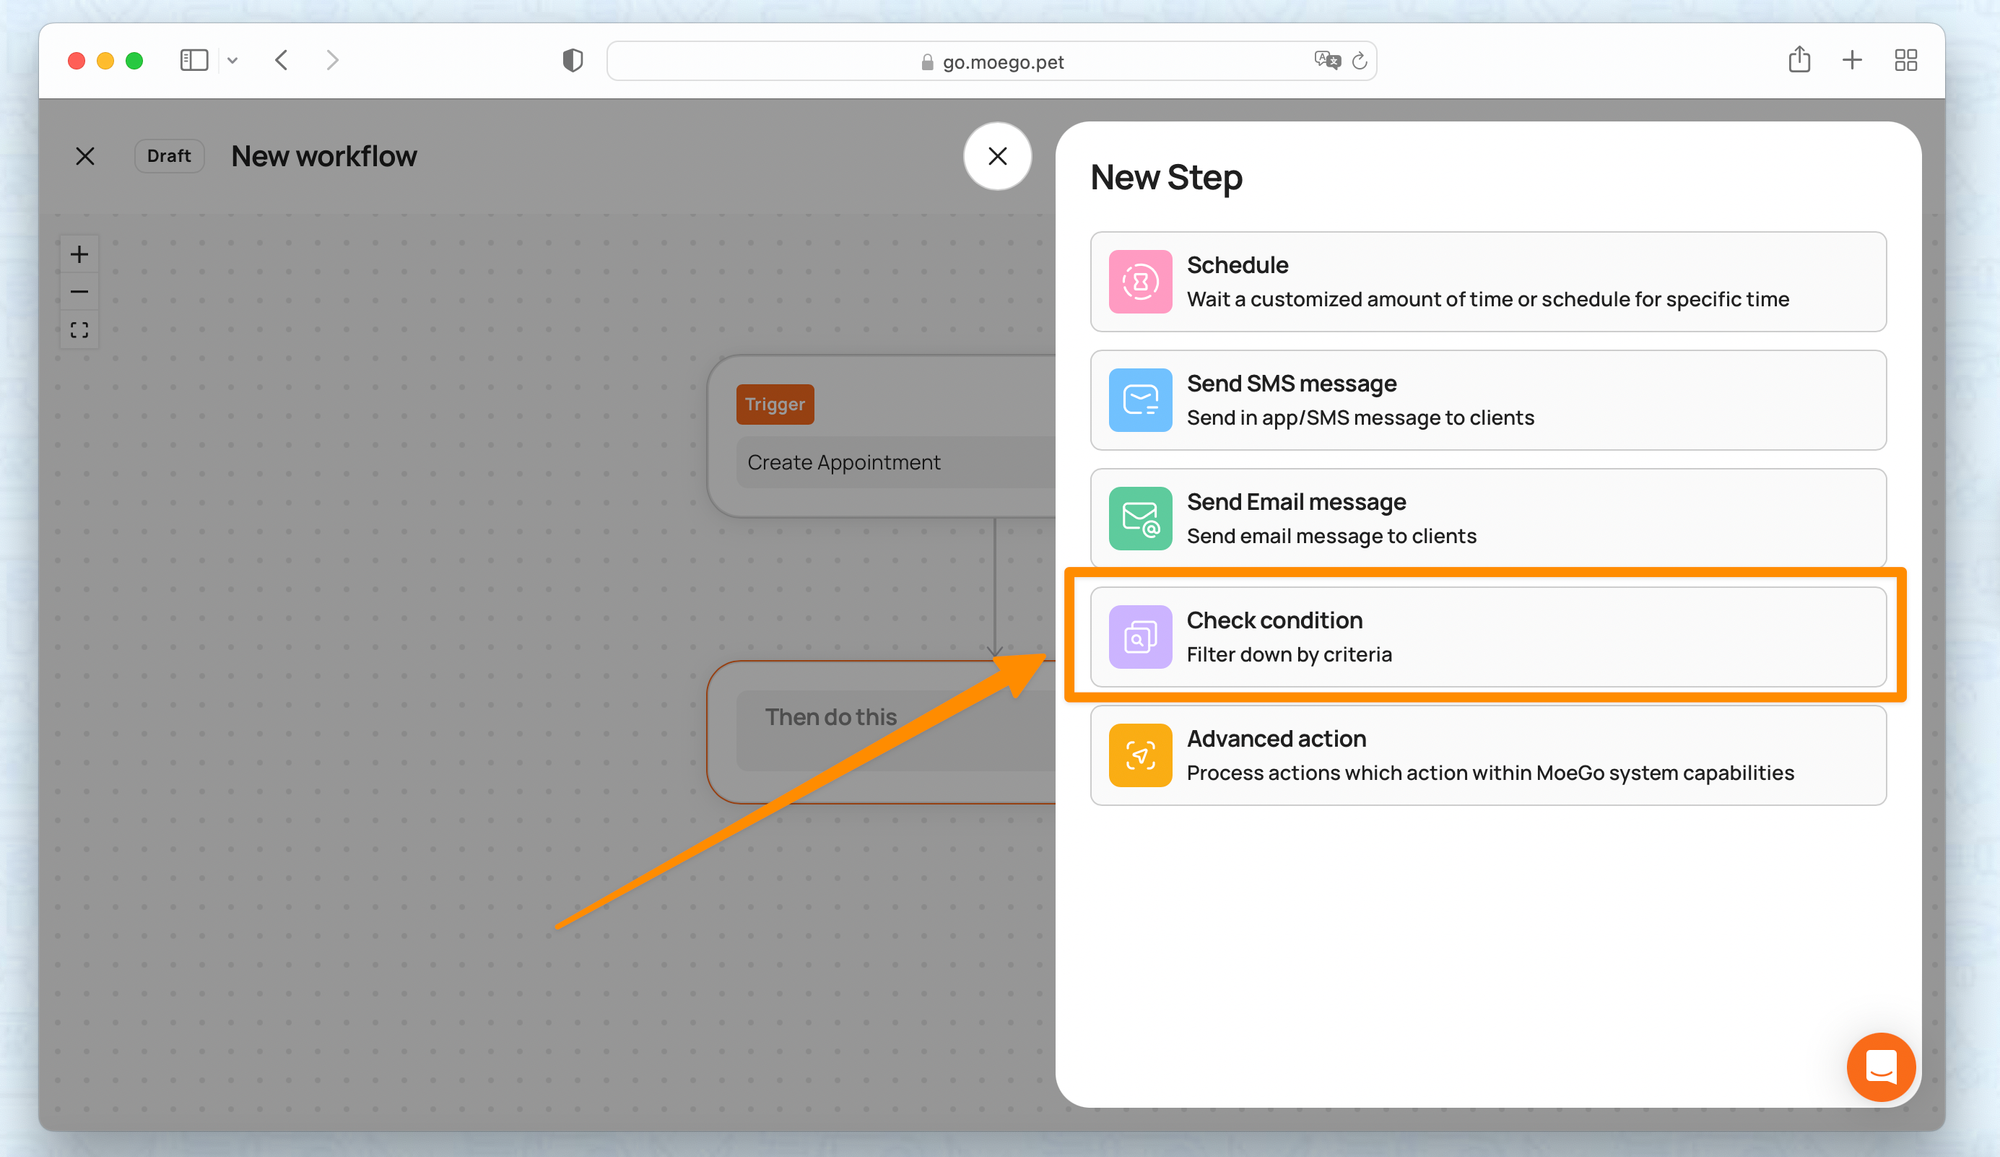This screenshot has height=1157, width=2000.
Task: Open the Safari tab overview grid
Action: (x=1905, y=61)
